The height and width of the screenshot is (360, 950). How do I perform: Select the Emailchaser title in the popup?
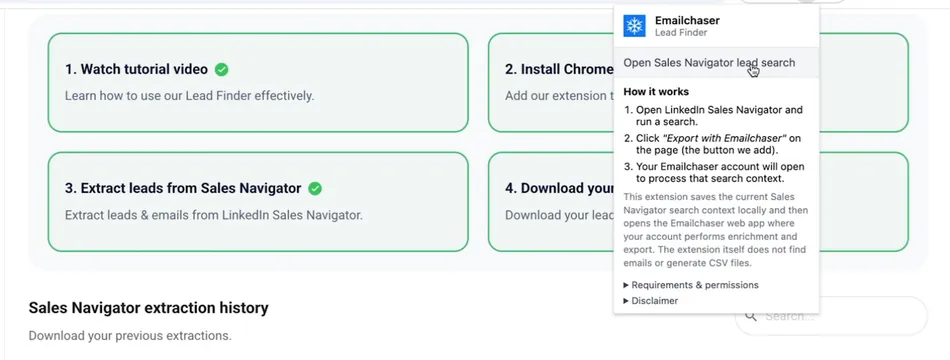pyautogui.click(x=687, y=20)
